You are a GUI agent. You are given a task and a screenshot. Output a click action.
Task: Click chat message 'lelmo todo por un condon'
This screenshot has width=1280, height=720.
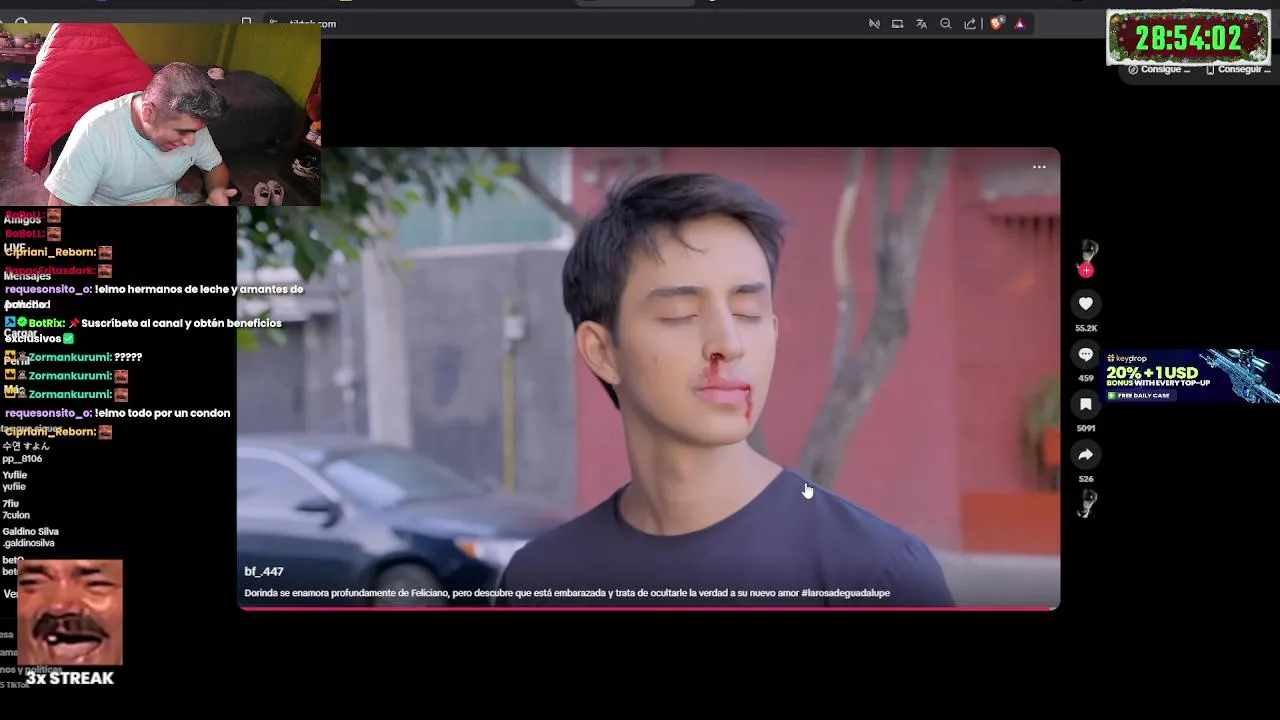pyautogui.click(x=118, y=413)
